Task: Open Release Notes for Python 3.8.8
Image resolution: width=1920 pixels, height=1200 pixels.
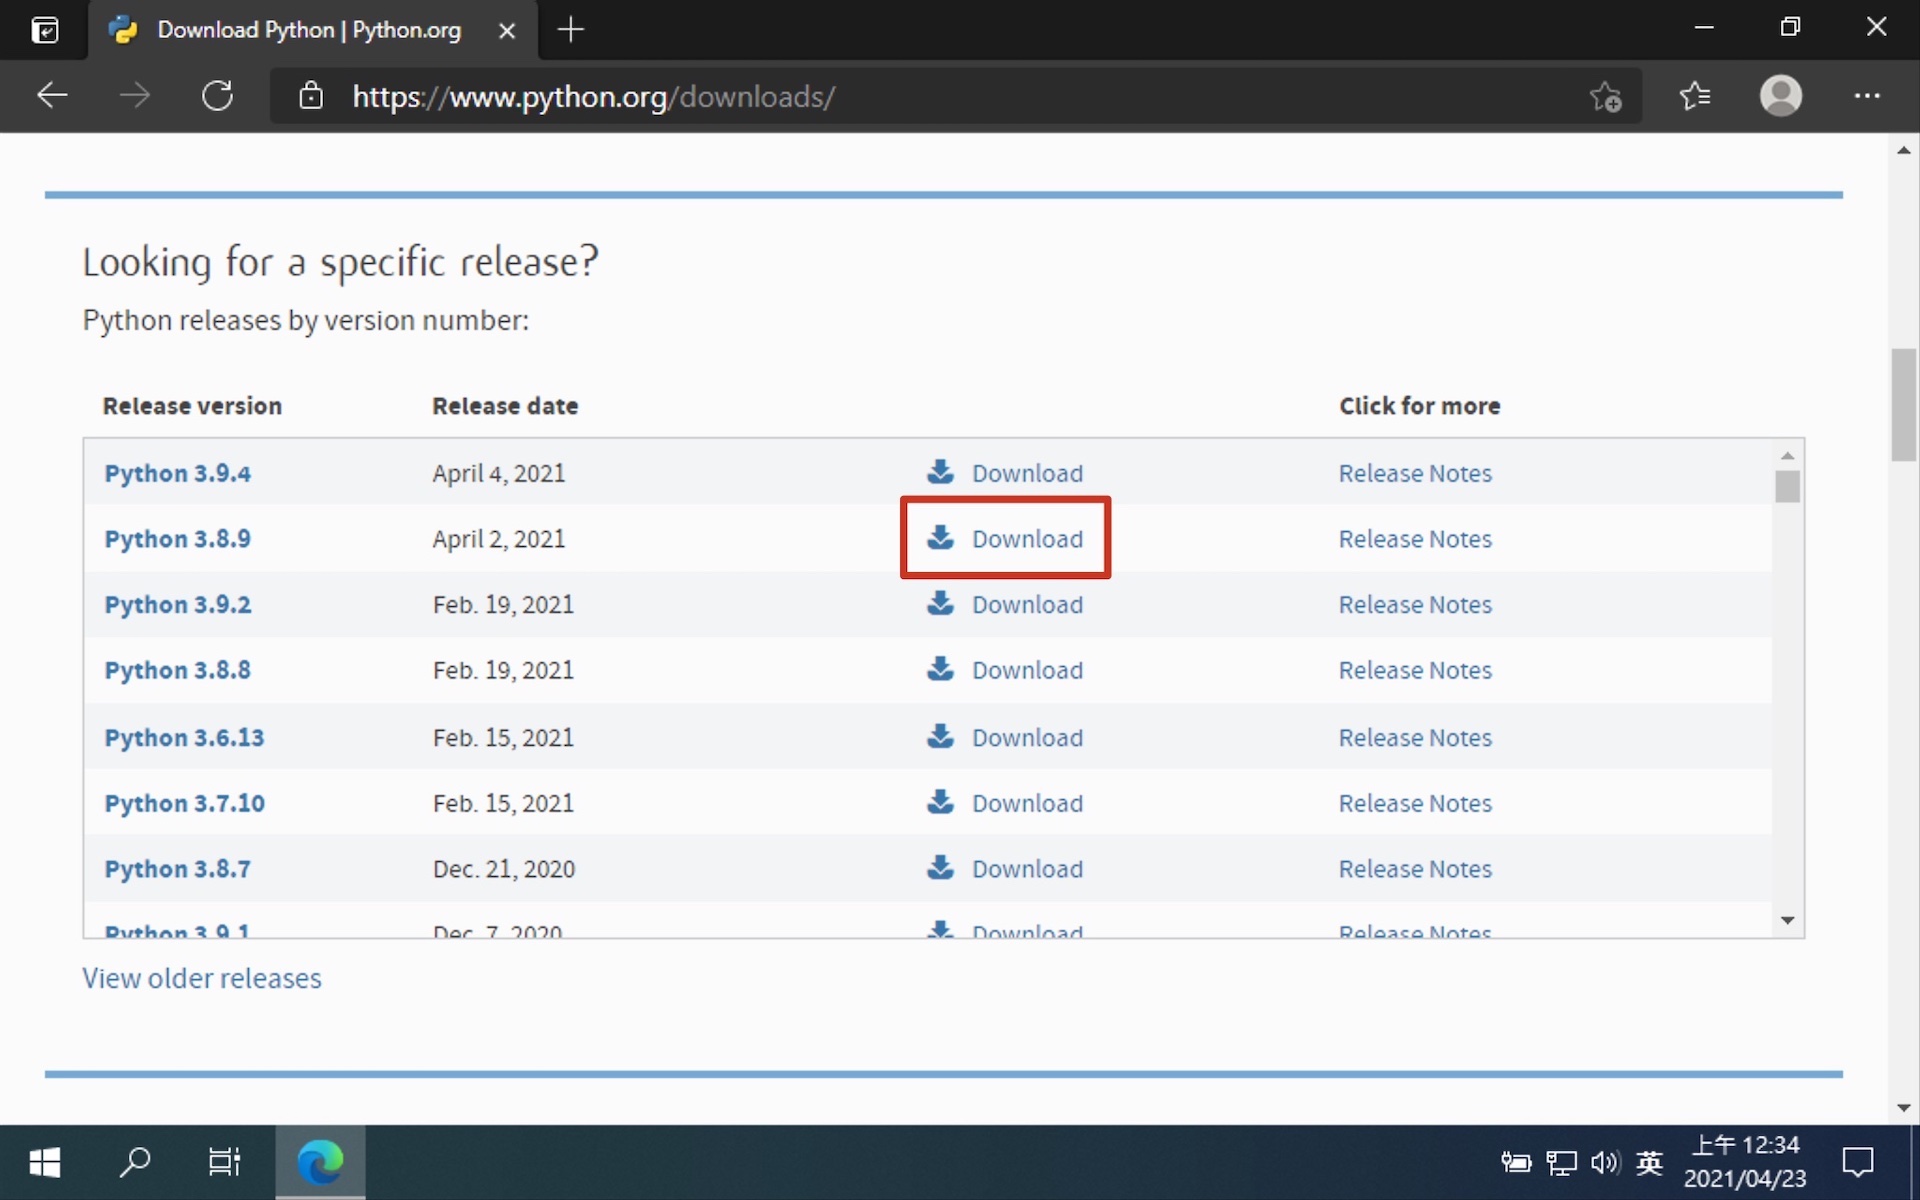Action: 1415,670
